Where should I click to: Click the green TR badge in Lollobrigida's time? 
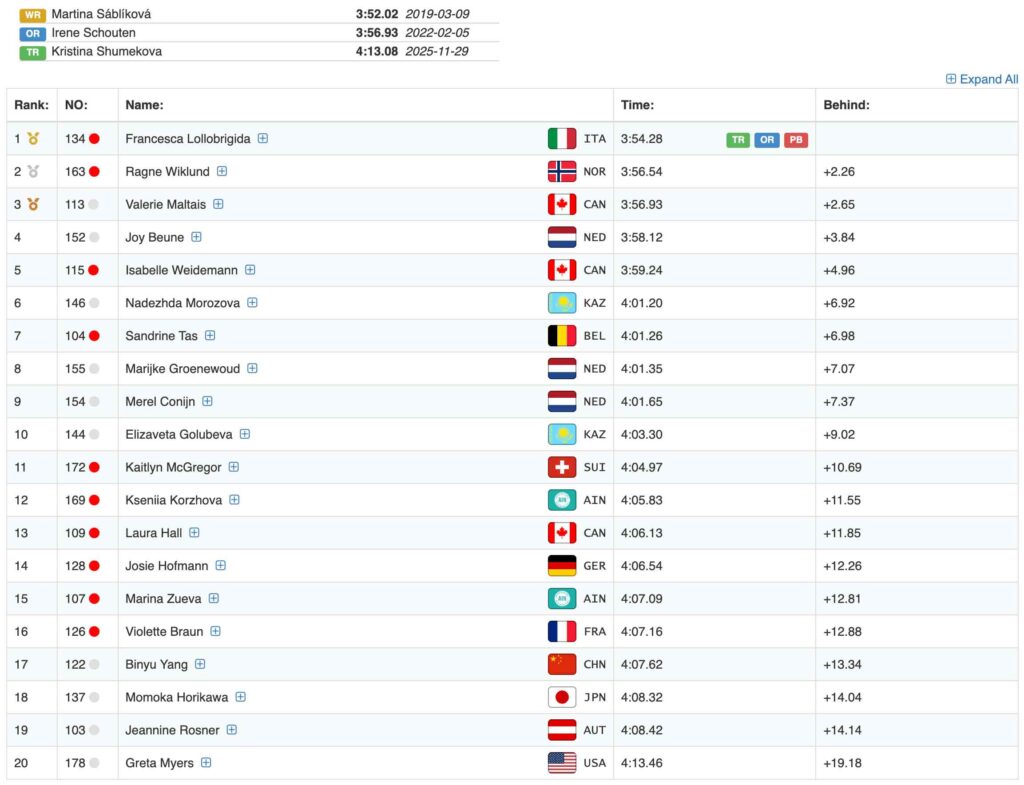coord(738,140)
